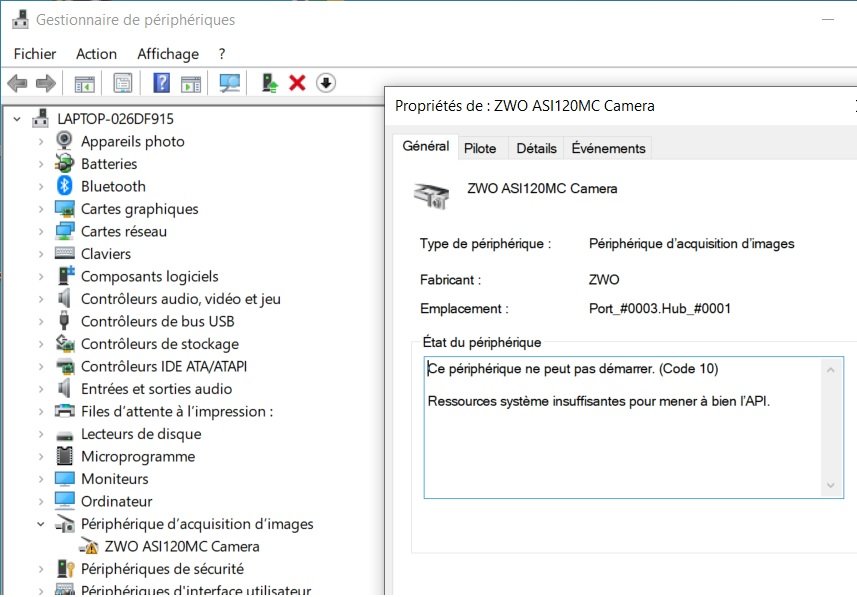
Task: Click the Back arrow in the toolbar
Action: 17,84
